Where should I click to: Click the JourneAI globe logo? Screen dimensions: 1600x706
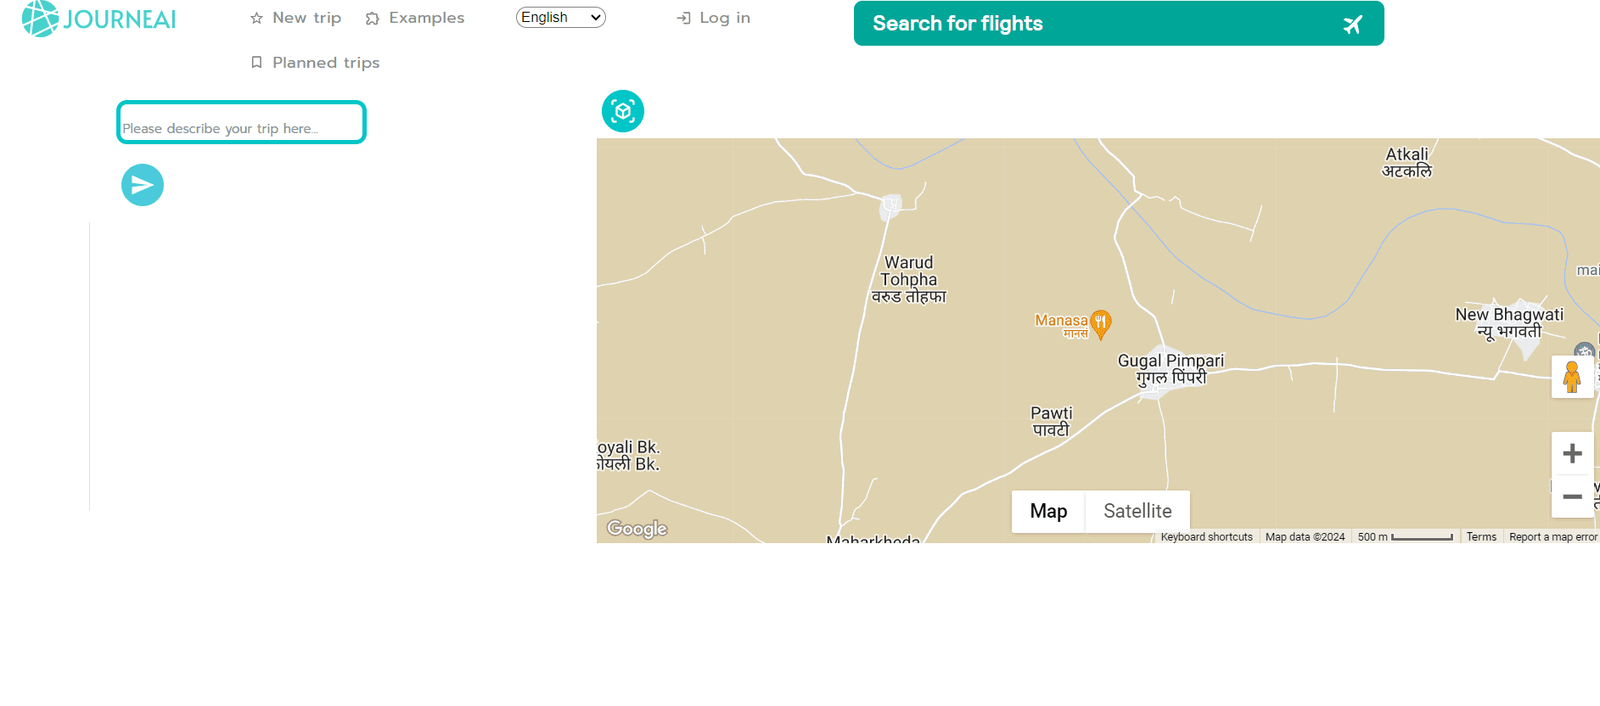tap(40, 19)
